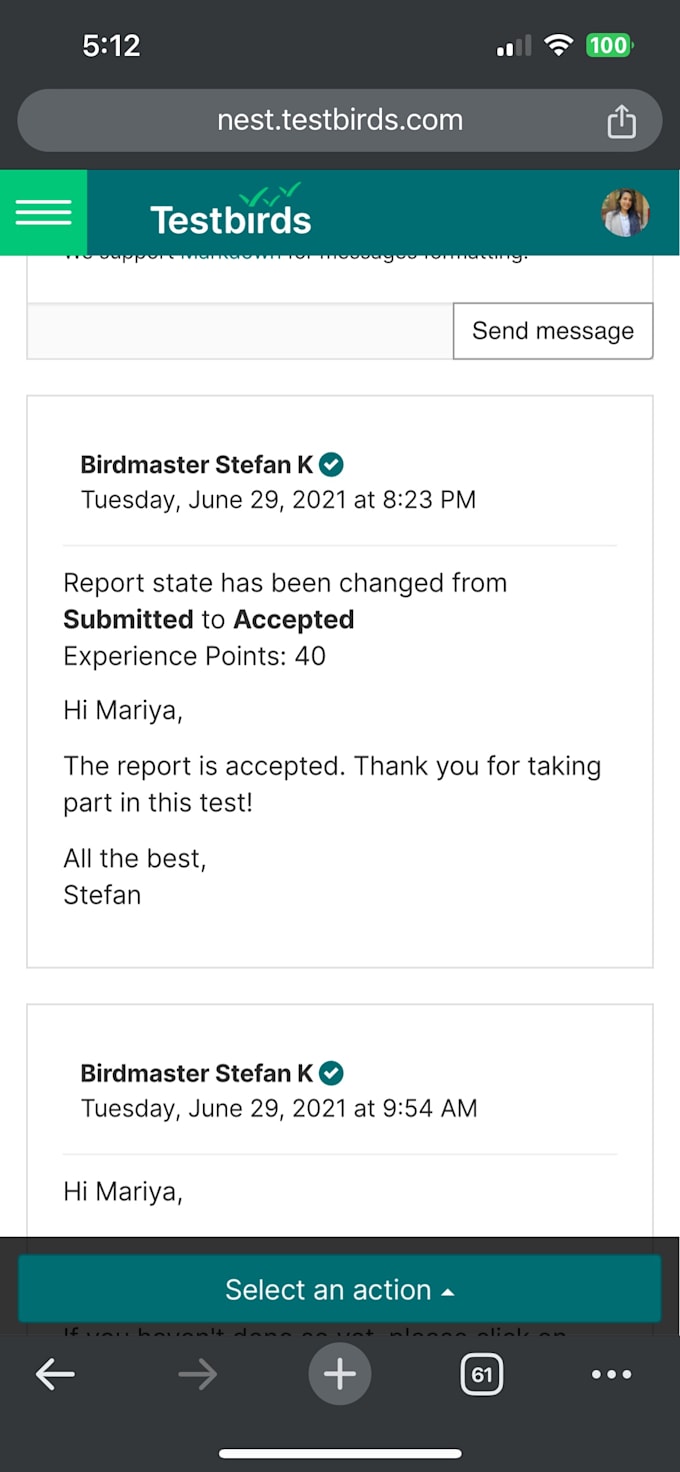The height and width of the screenshot is (1472, 680).
Task: Click Birdmaster Stefan K name at 9:54 AM
Action: (x=197, y=1074)
